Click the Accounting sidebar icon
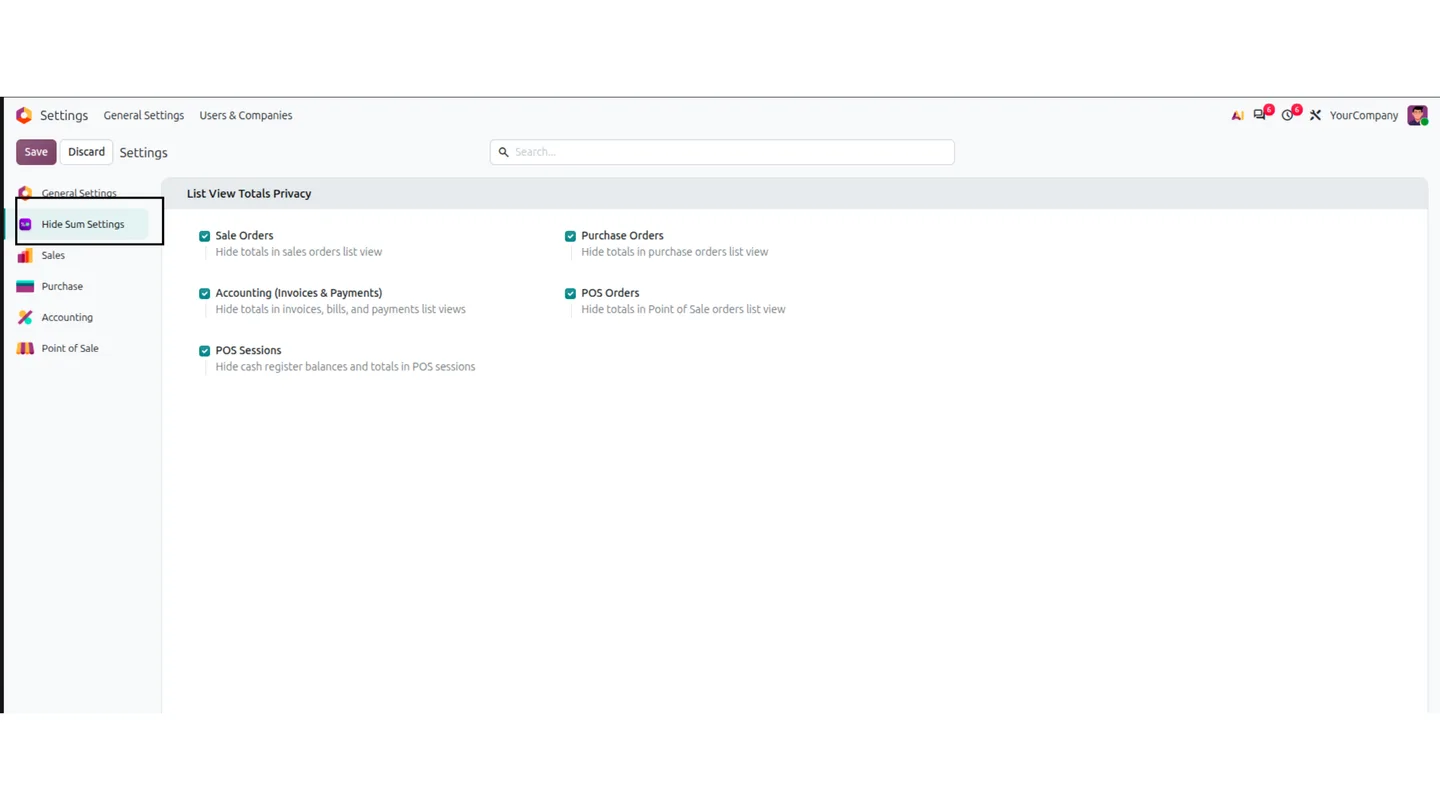 pyautogui.click(x=25, y=317)
